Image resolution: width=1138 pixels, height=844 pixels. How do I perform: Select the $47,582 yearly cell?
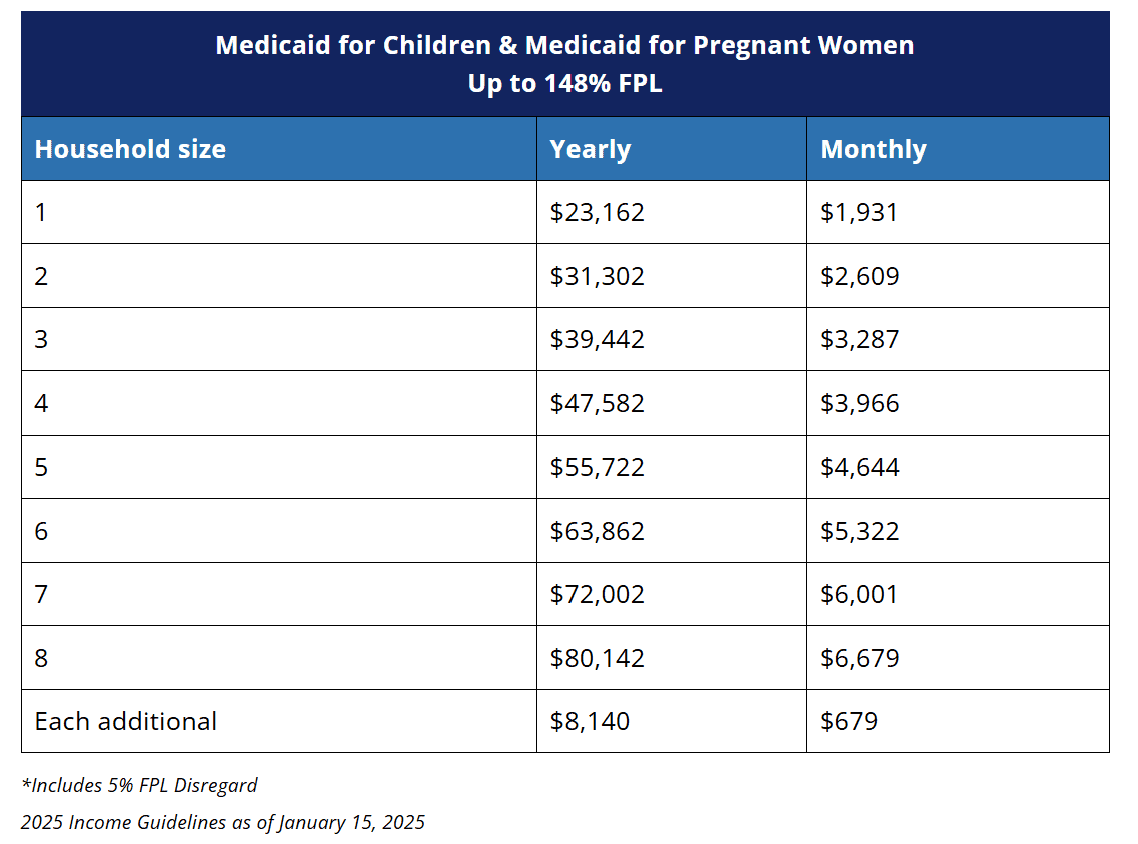pyautogui.click(x=597, y=403)
